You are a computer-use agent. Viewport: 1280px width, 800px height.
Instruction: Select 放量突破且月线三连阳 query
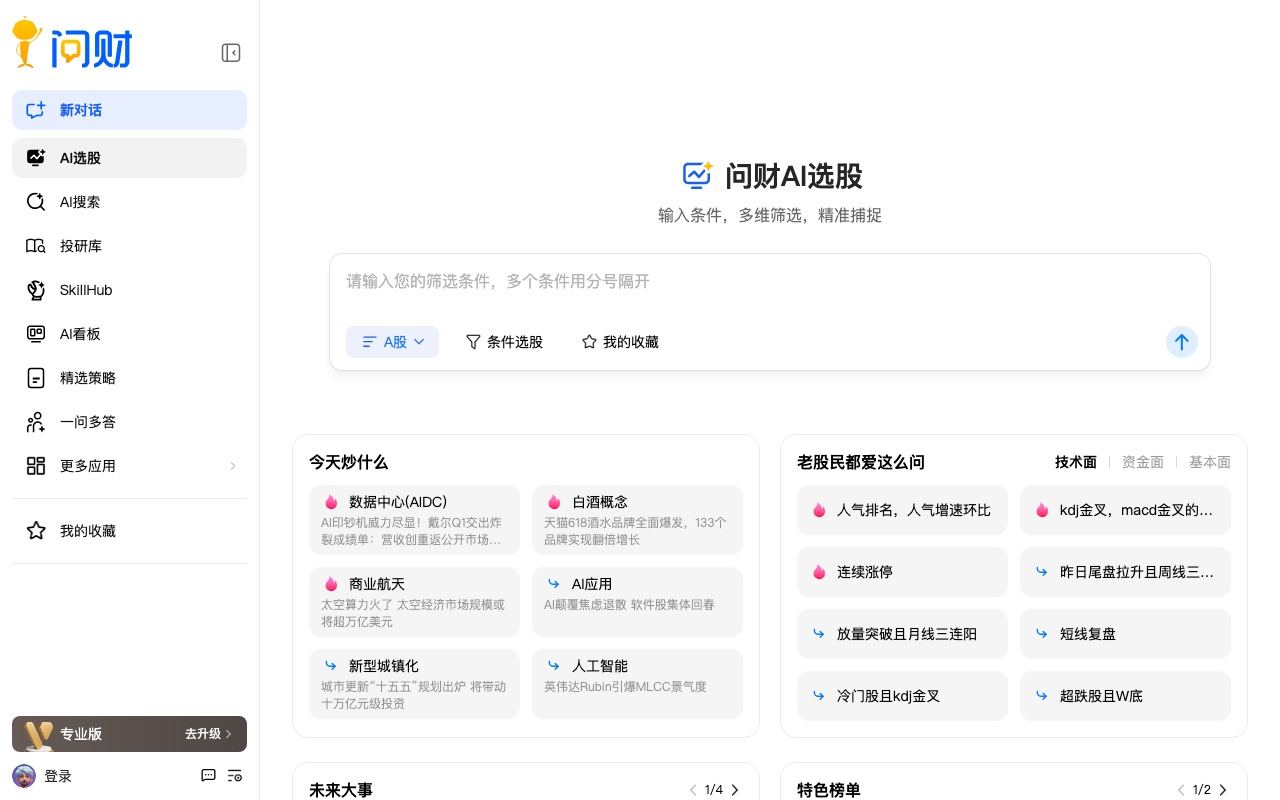(x=902, y=634)
